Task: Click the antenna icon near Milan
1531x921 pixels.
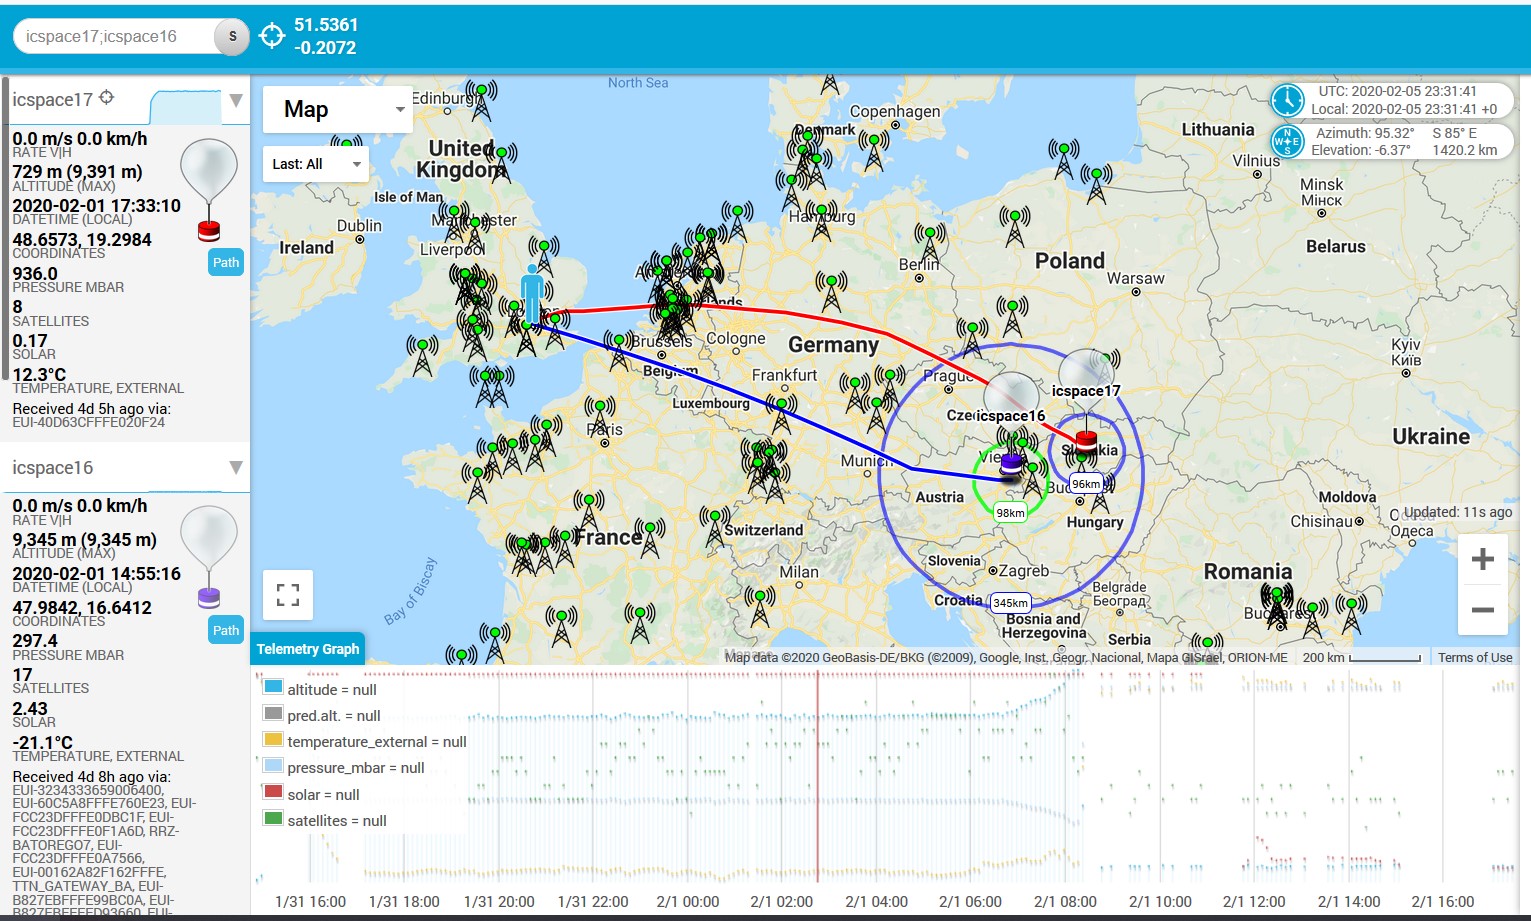Action: coord(760,607)
